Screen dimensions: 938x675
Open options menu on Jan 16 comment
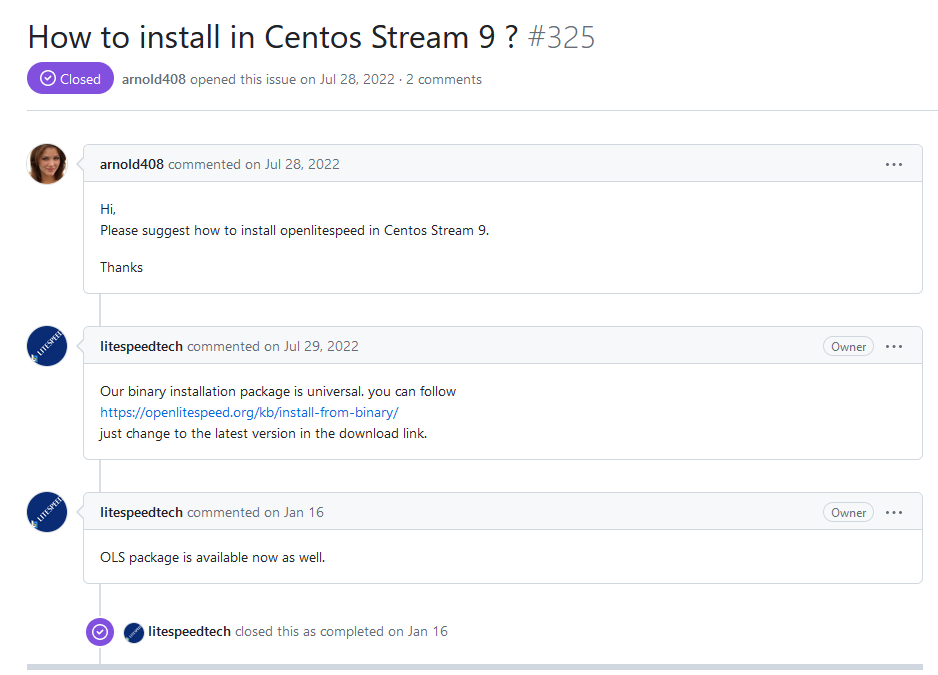[894, 513]
